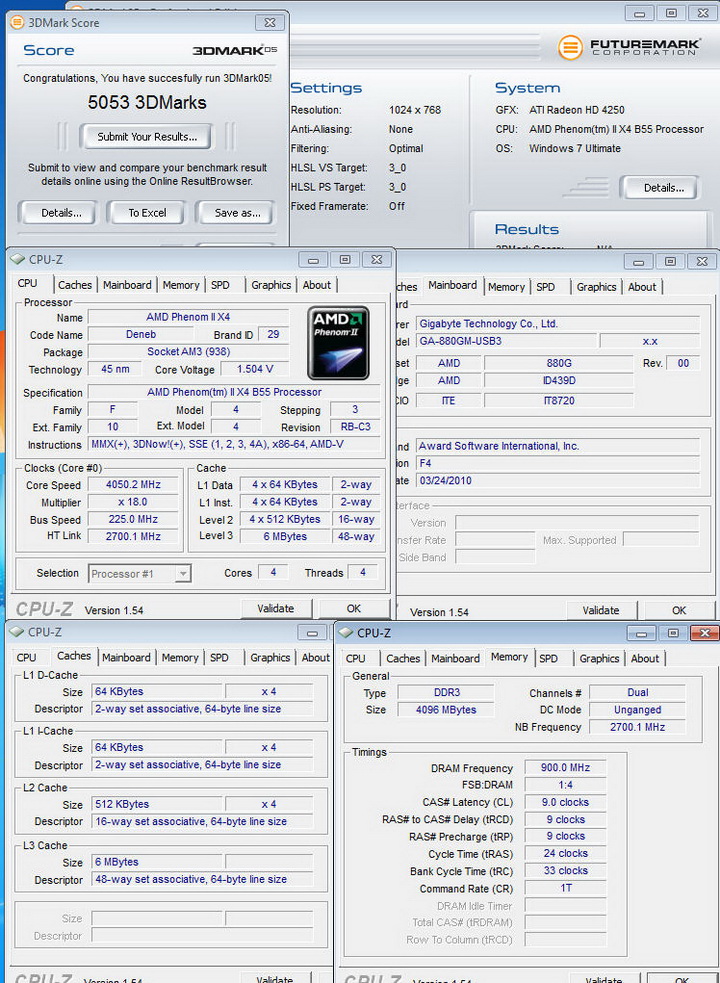Click the Revision value RB-C3

pyautogui.click(x=355, y=428)
